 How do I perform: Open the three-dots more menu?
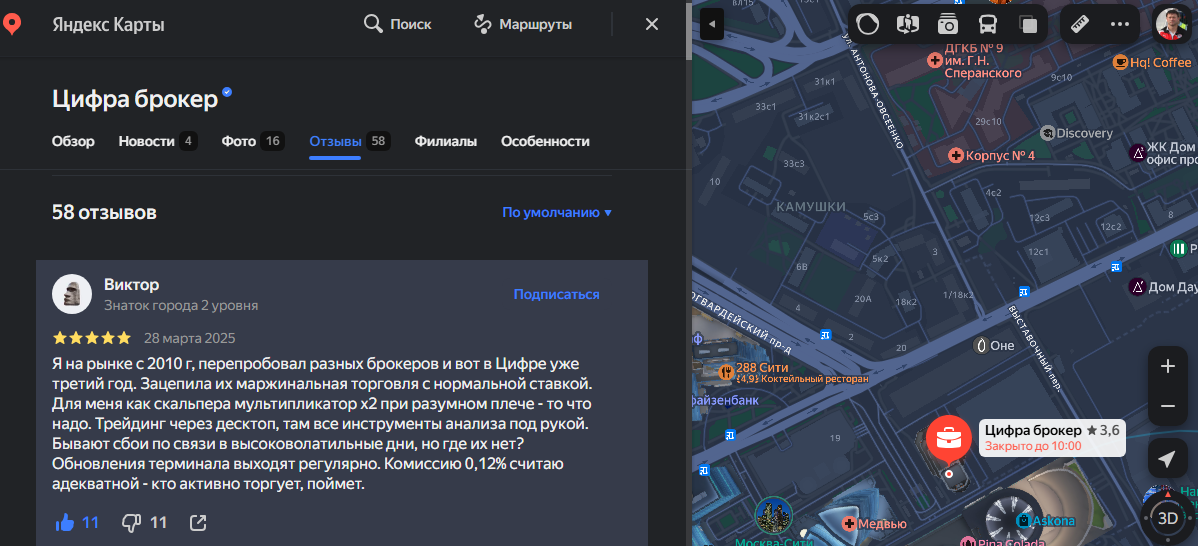(x=1119, y=24)
